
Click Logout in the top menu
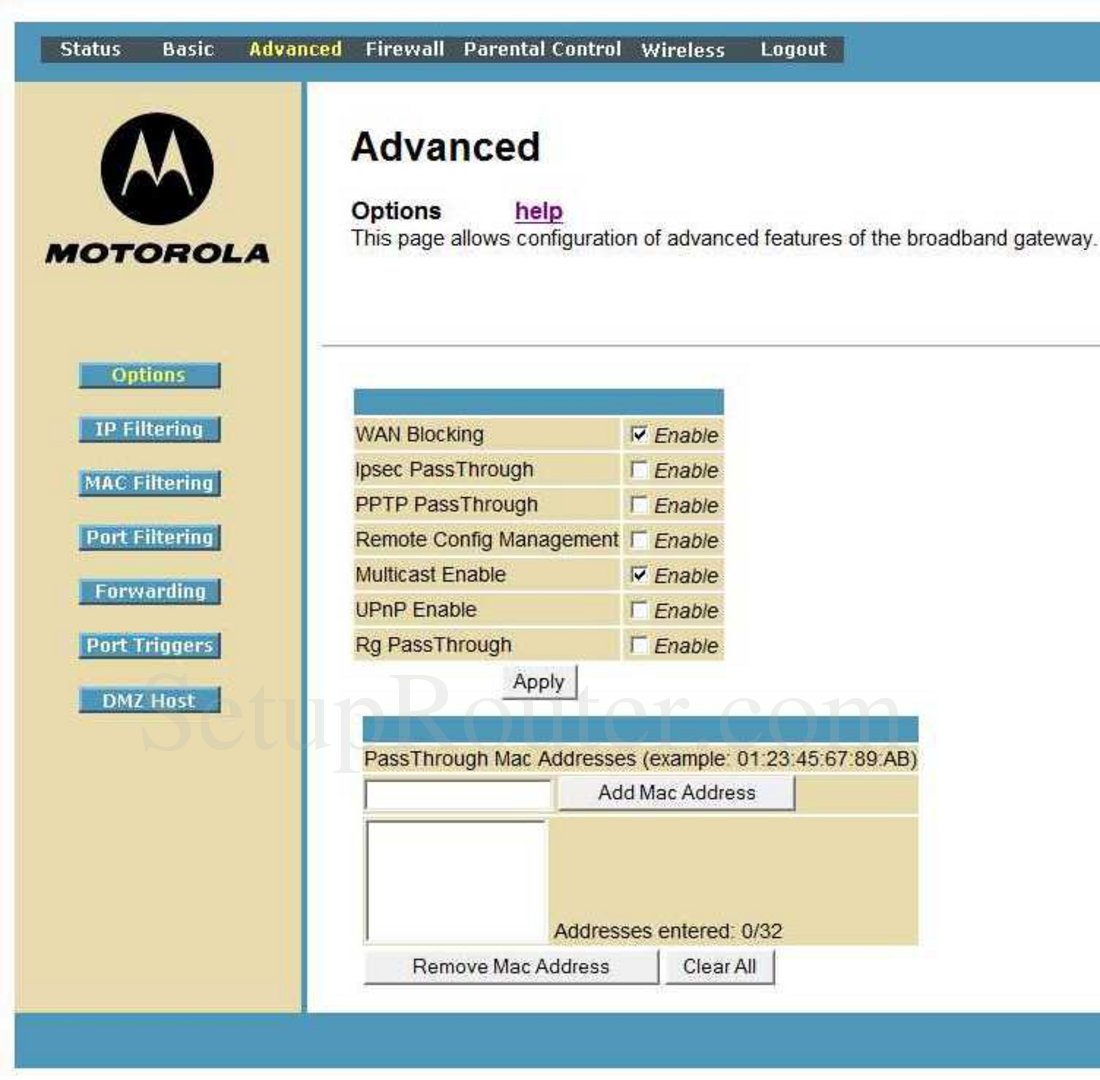coord(793,49)
